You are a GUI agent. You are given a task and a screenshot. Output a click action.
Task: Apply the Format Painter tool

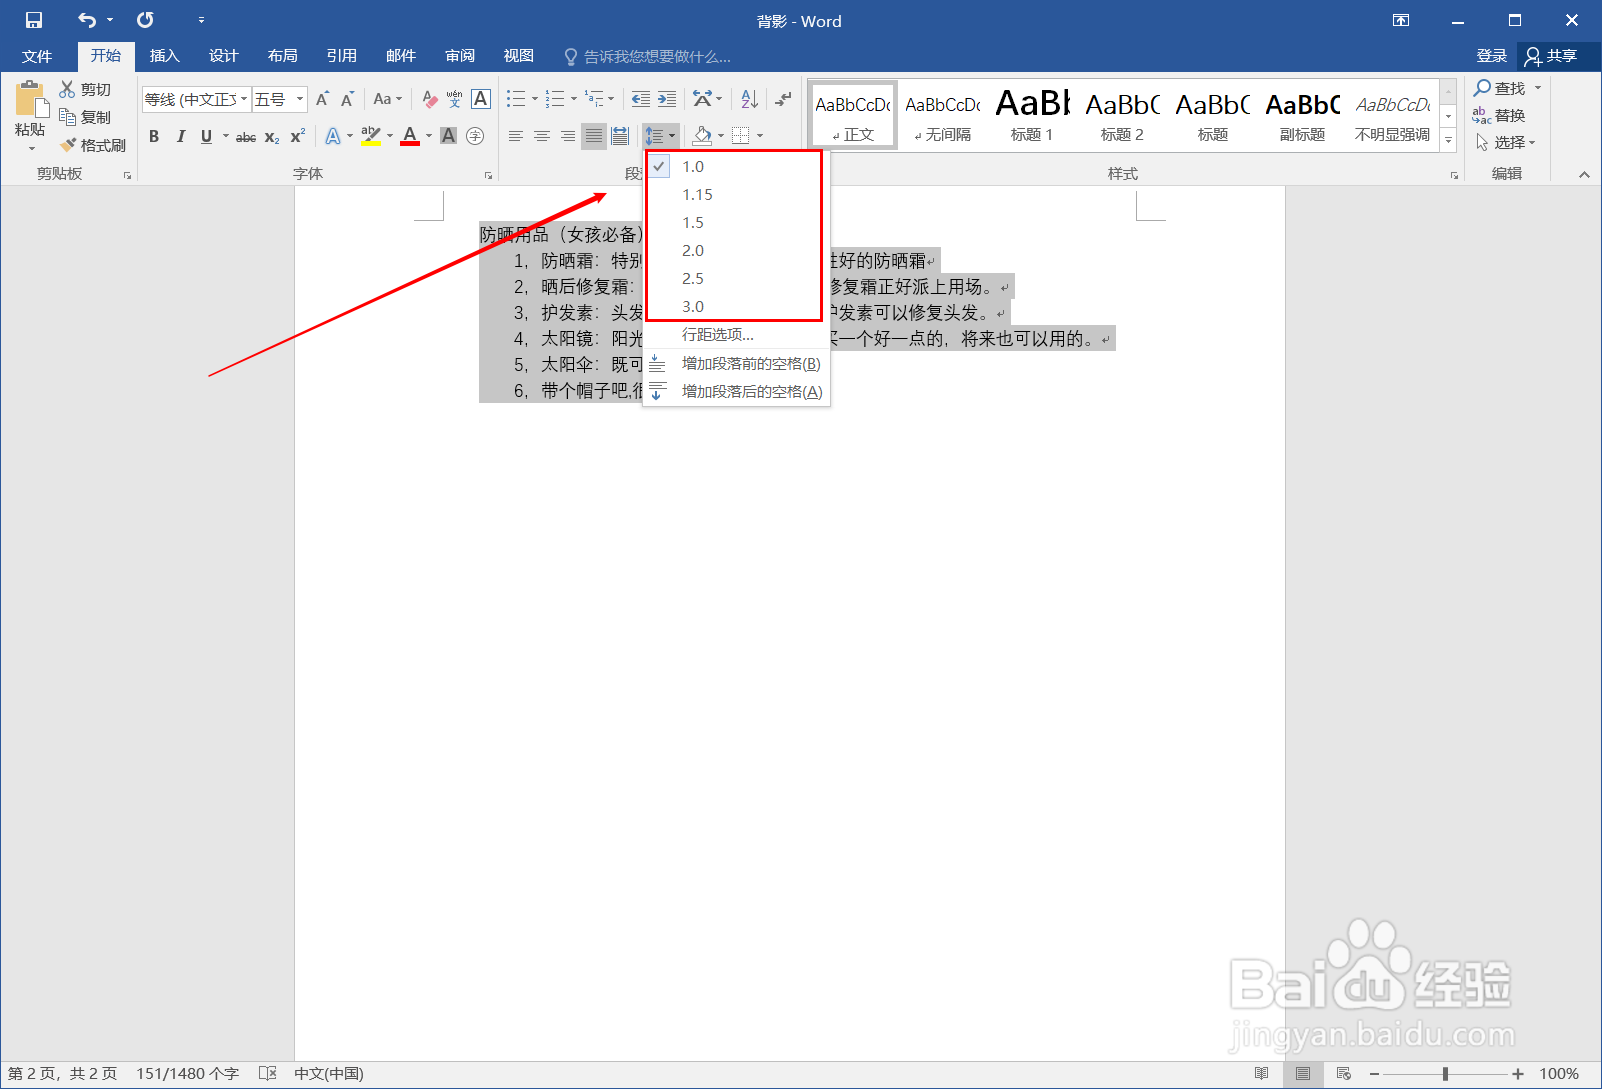click(93, 144)
